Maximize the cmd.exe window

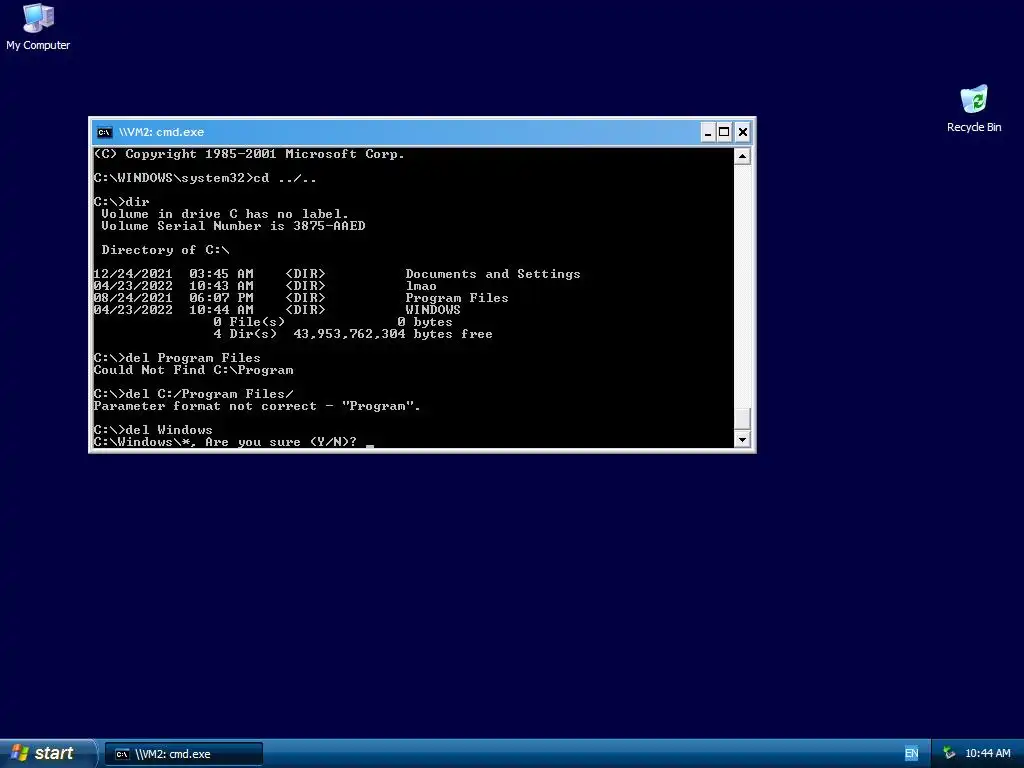click(724, 133)
